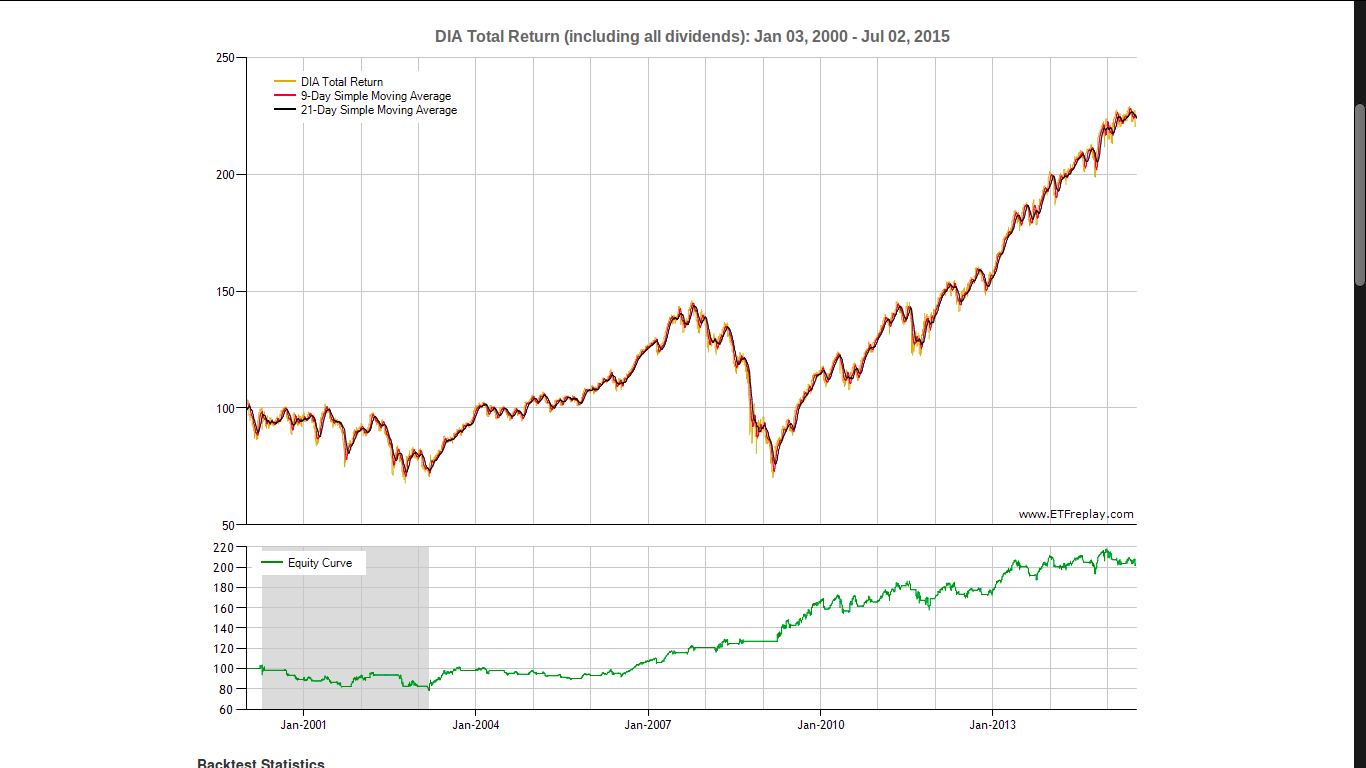Click the page vertical scrollbar thumb
The image size is (1366, 768).
(x=1360, y=195)
